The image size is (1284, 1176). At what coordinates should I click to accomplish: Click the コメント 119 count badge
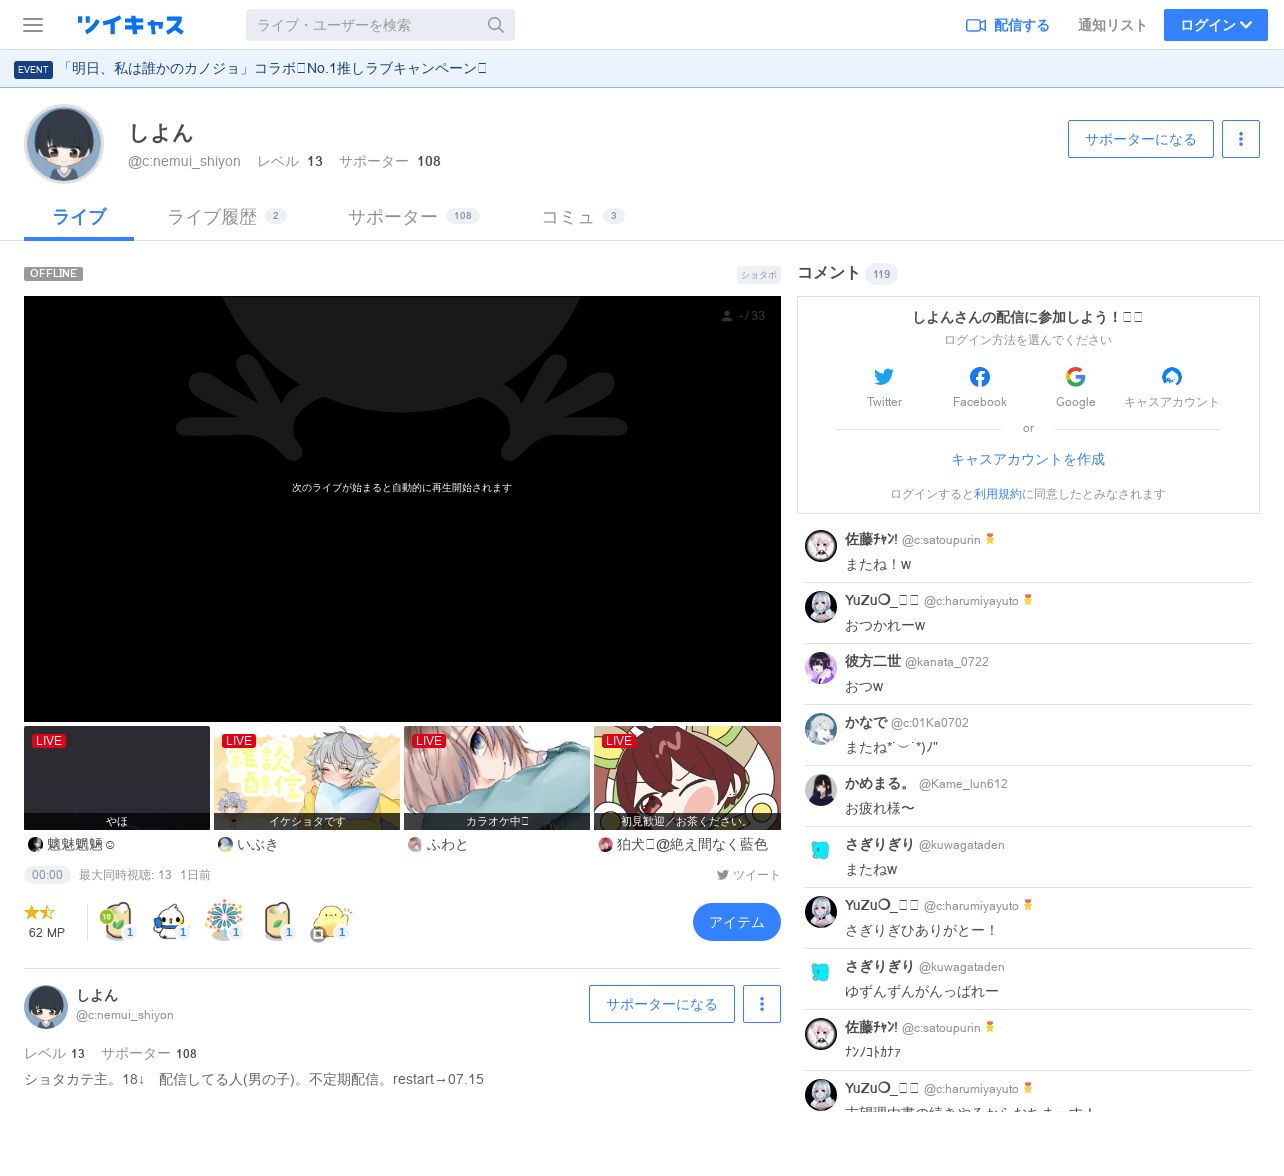[x=881, y=274]
